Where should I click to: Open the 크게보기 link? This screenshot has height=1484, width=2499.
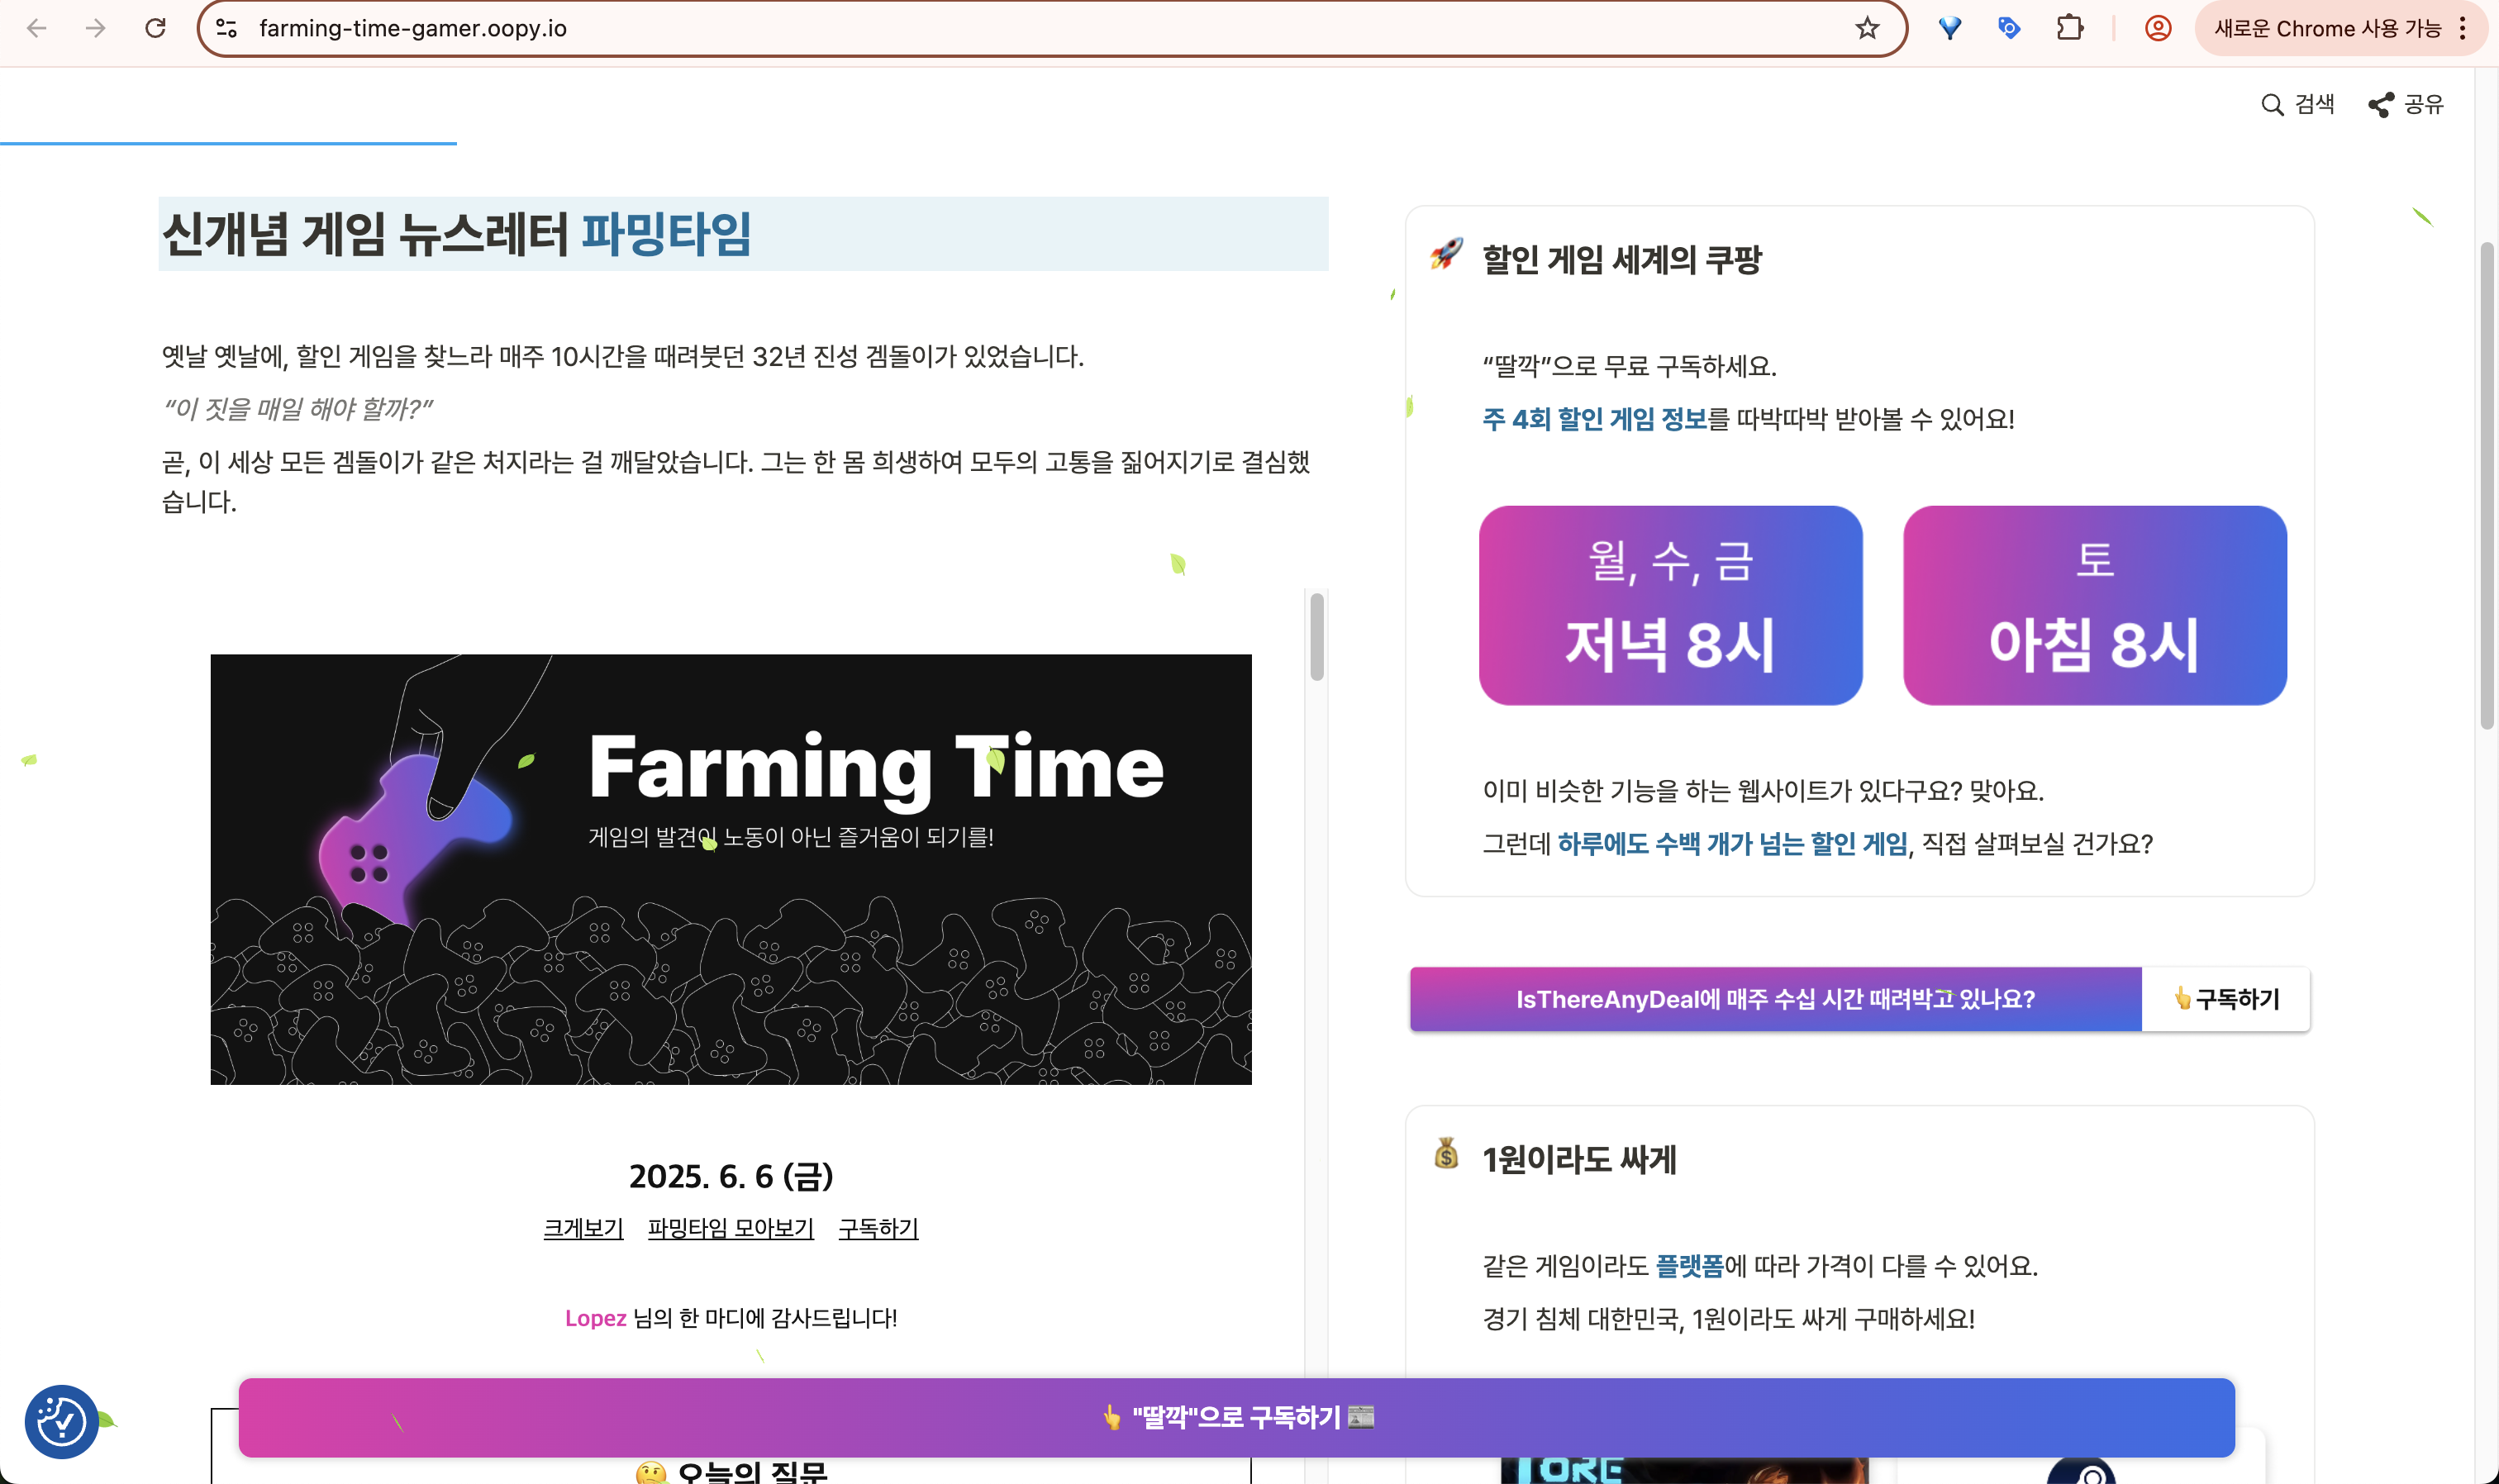[583, 1228]
